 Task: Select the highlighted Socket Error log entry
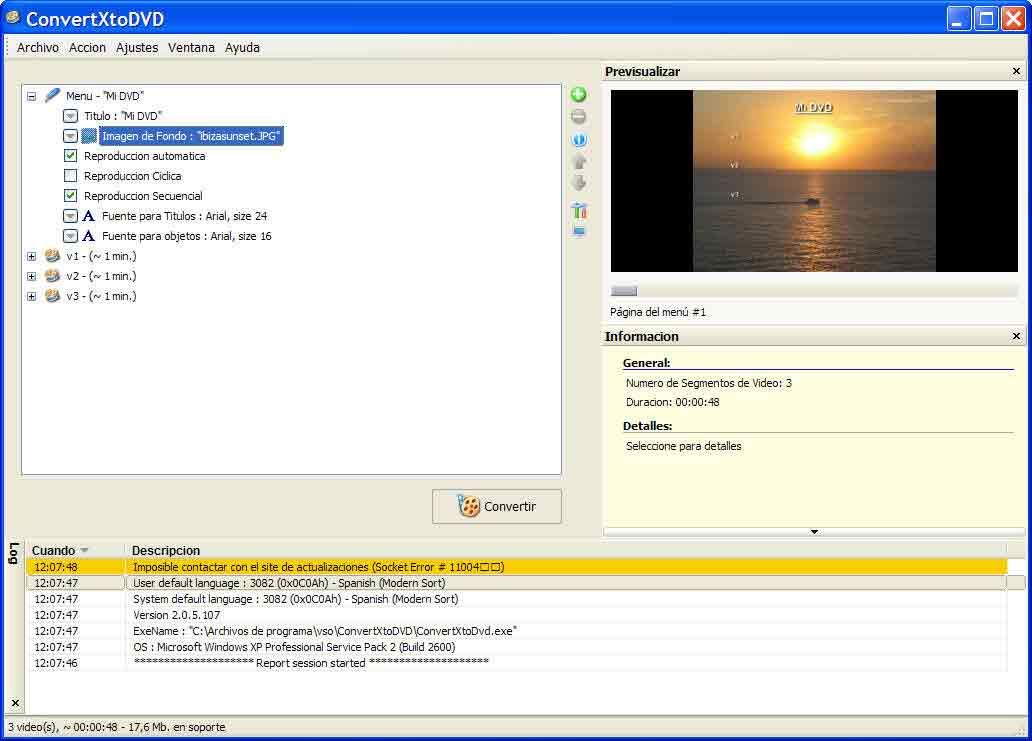tap(517, 567)
